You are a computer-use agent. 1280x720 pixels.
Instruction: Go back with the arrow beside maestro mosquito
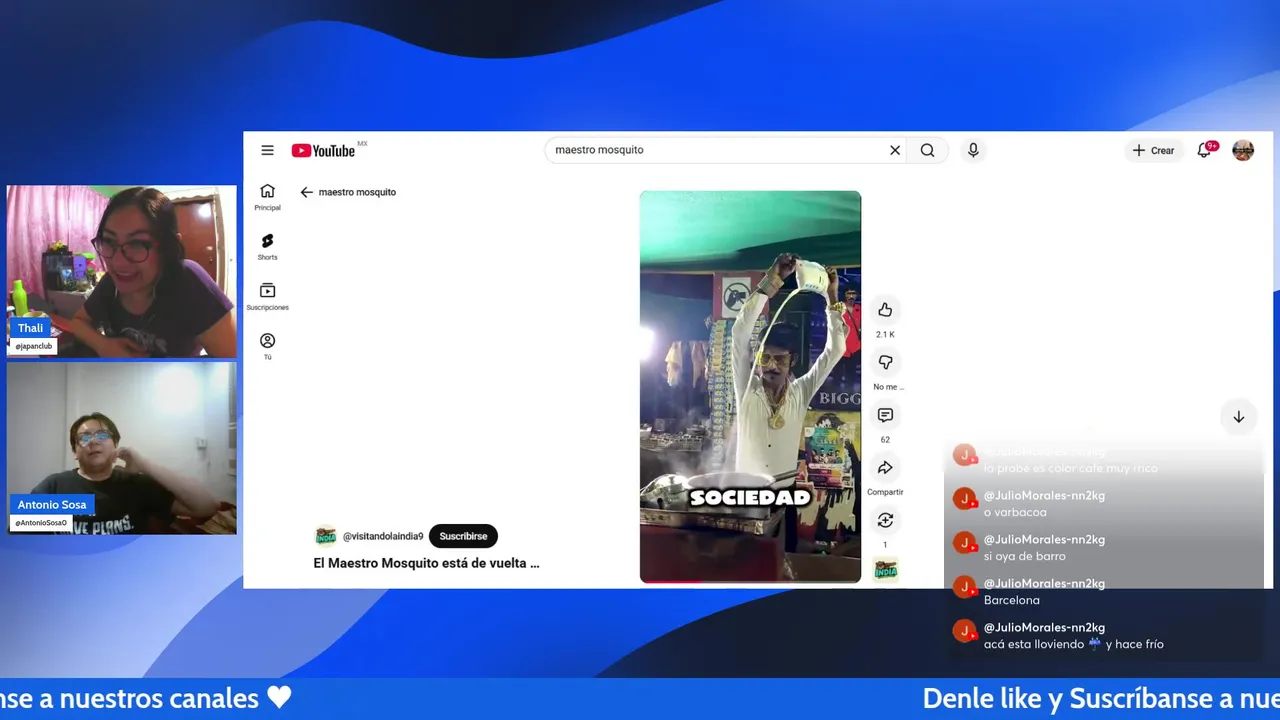point(307,192)
